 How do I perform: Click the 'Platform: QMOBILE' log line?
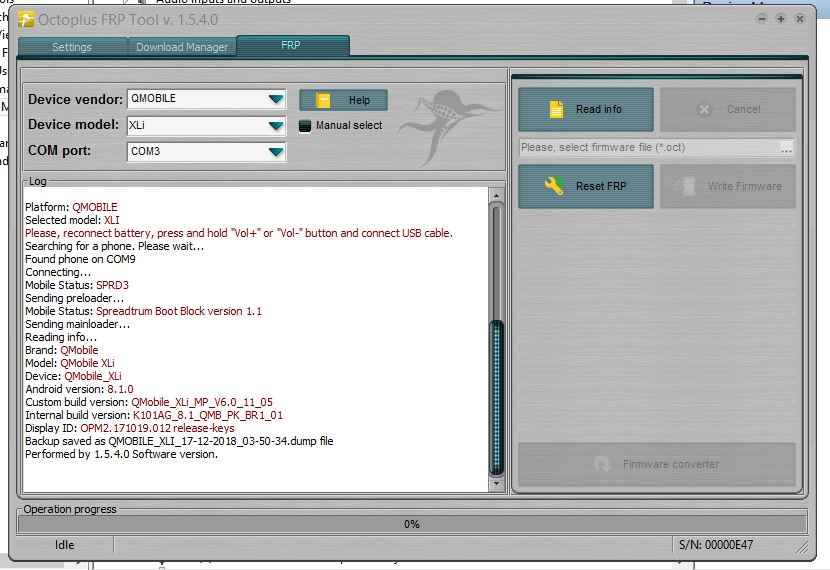pyautogui.click(x=71, y=207)
